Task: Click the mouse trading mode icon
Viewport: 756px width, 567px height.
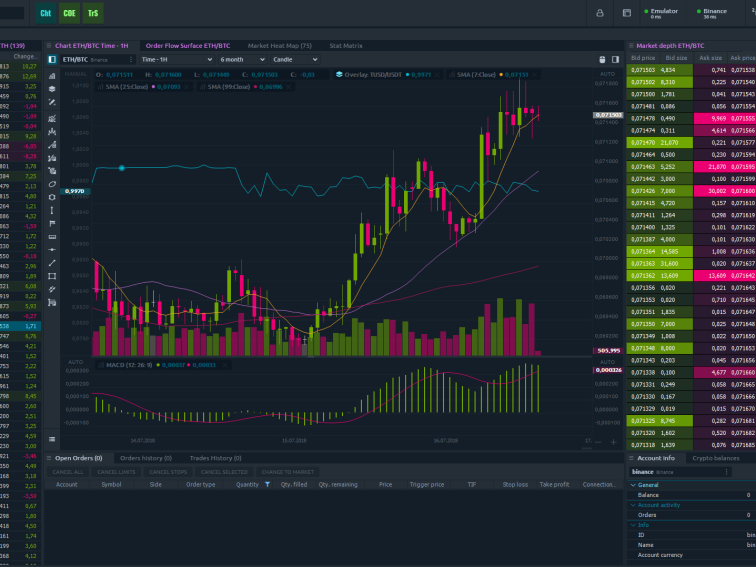Action: [602, 59]
